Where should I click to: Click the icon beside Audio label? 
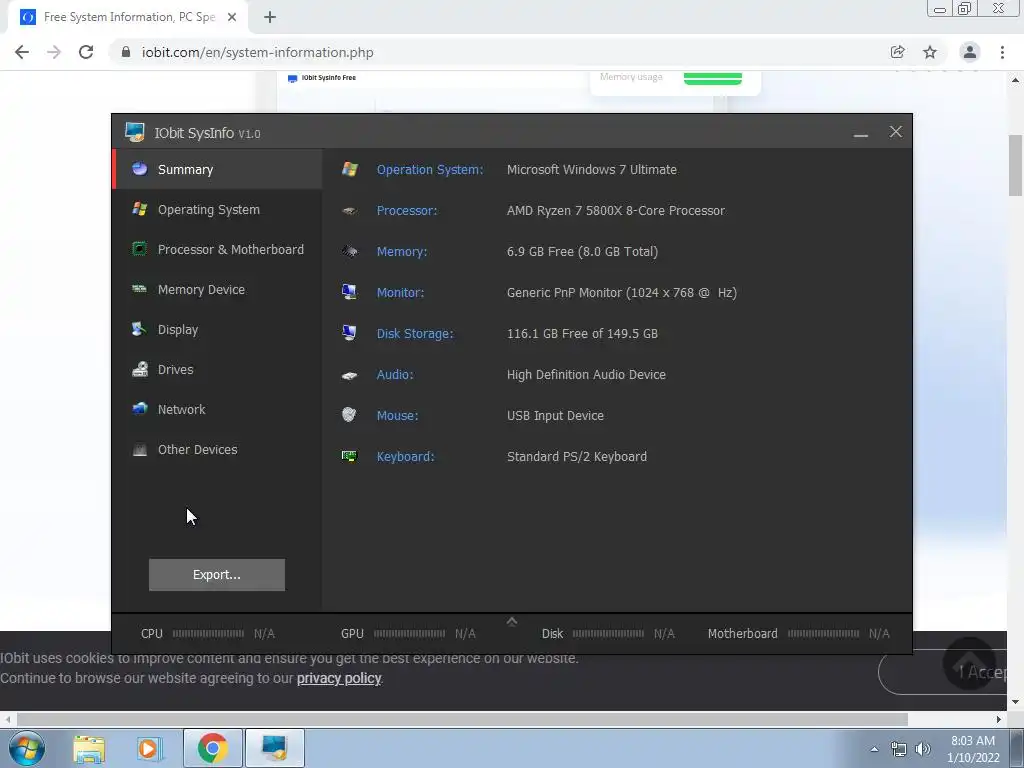(x=349, y=375)
